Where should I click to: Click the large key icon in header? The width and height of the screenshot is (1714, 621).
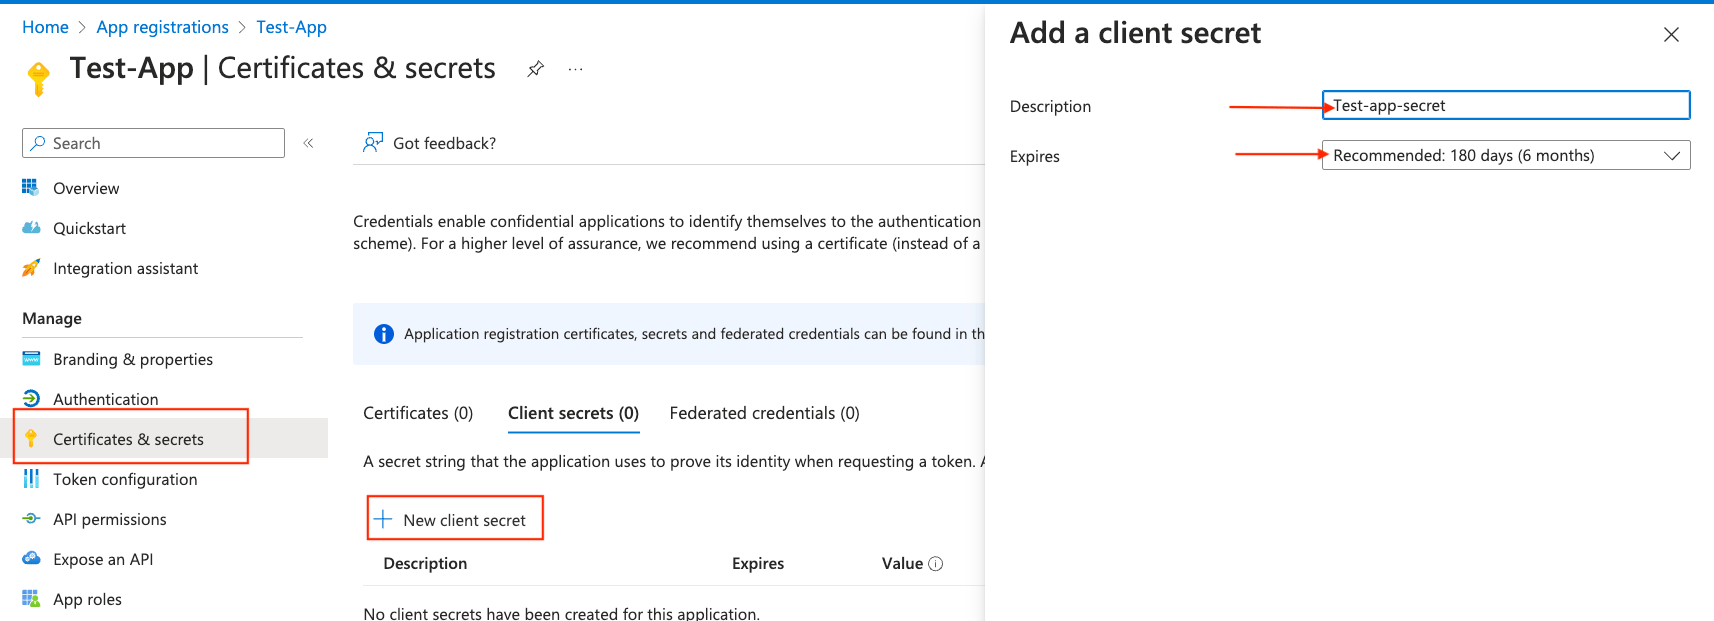39,78
